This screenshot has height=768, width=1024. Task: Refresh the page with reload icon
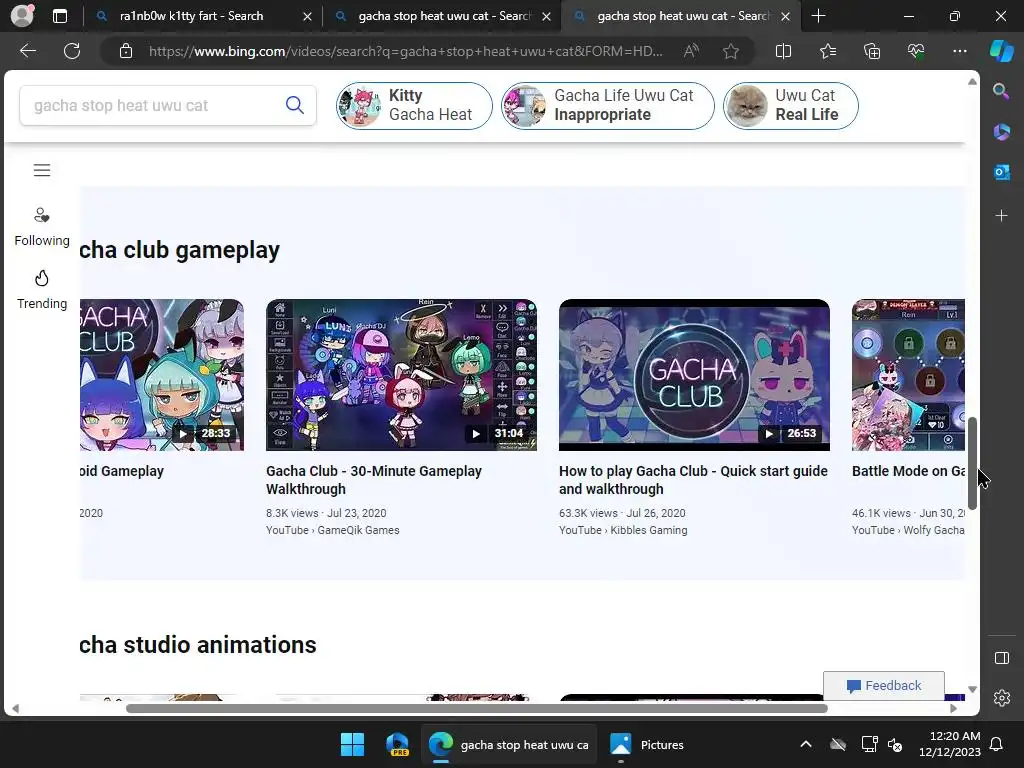72,51
